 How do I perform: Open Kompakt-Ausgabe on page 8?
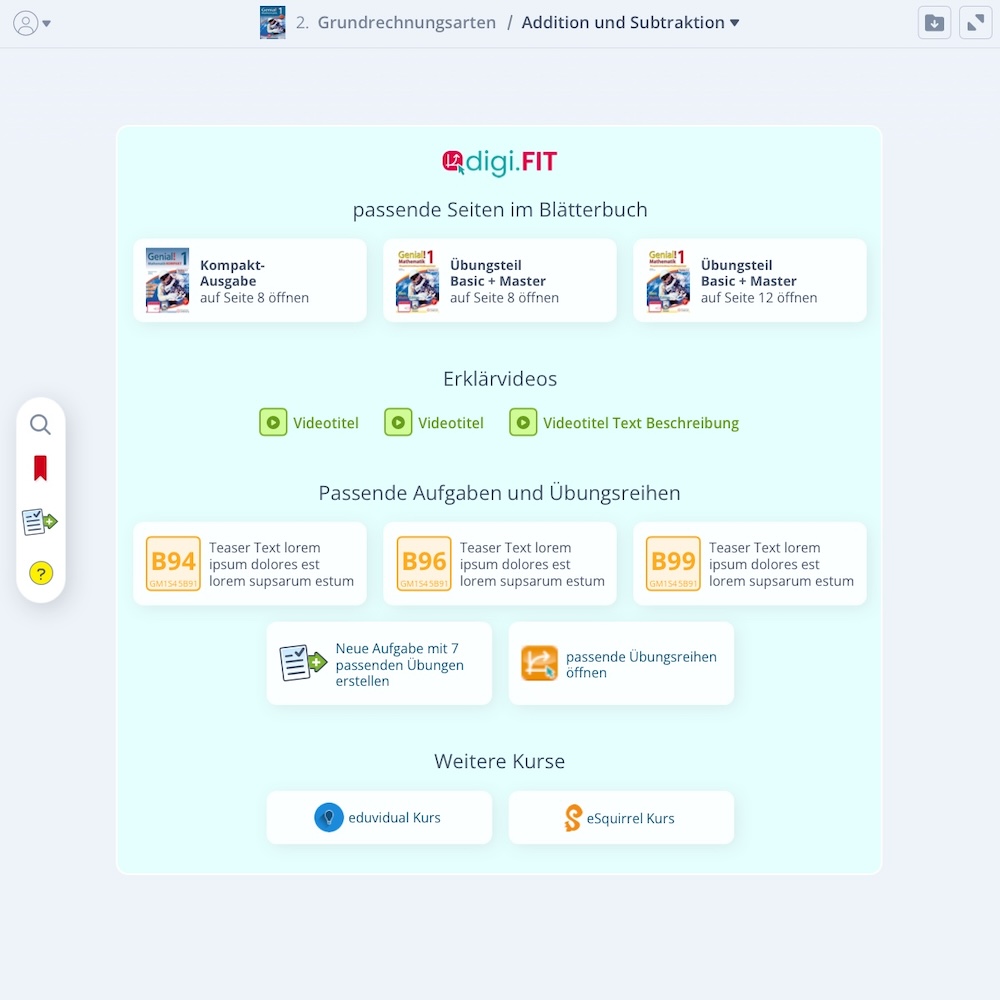click(x=249, y=280)
